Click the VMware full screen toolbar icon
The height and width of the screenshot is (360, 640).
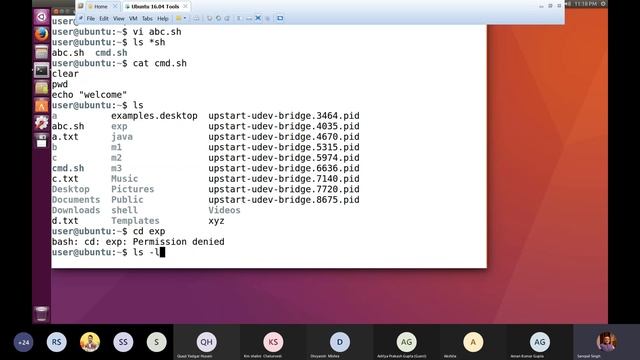[280, 18]
